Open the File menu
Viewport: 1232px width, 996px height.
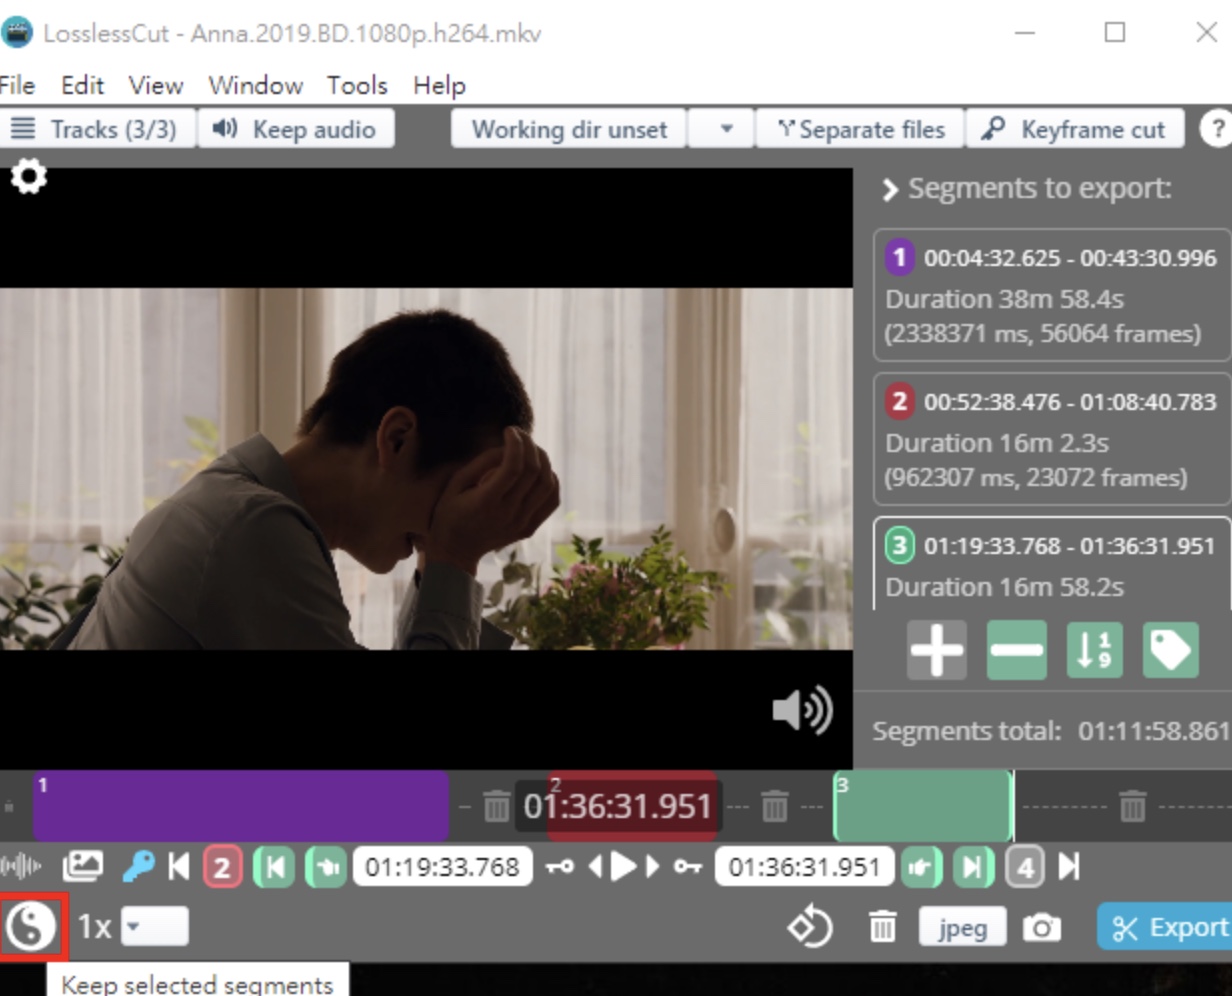[18, 85]
